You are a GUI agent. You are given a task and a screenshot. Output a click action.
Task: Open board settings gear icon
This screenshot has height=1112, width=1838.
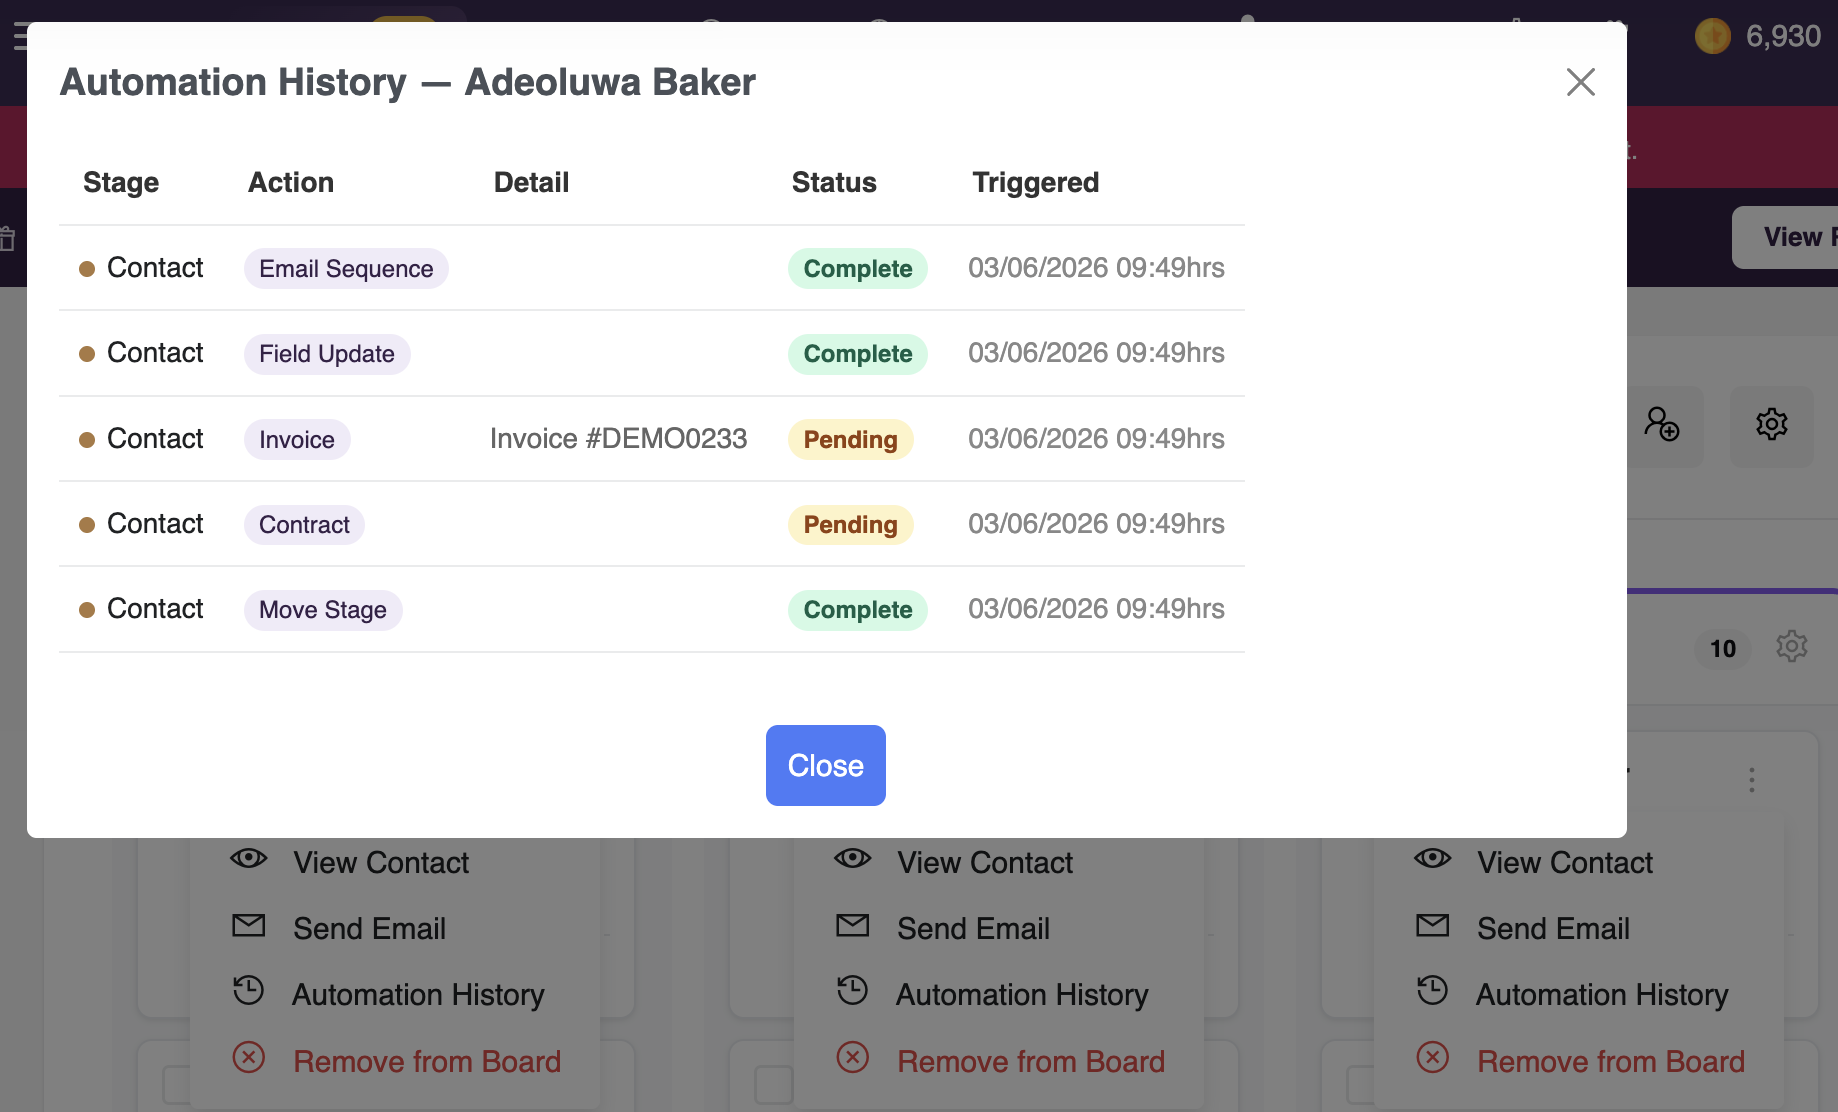tap(1771, 424)
